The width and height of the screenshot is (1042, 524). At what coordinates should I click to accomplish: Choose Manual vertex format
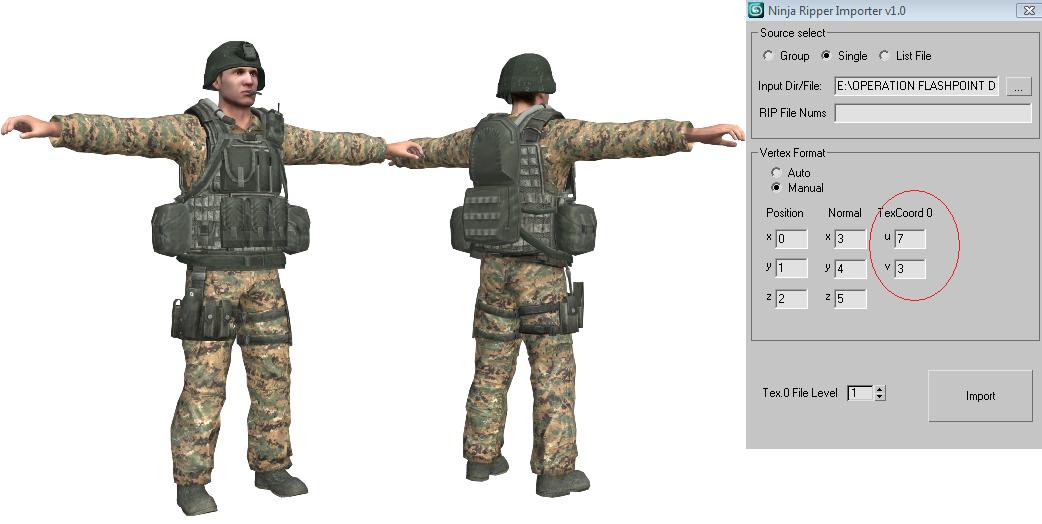(776, 188)
